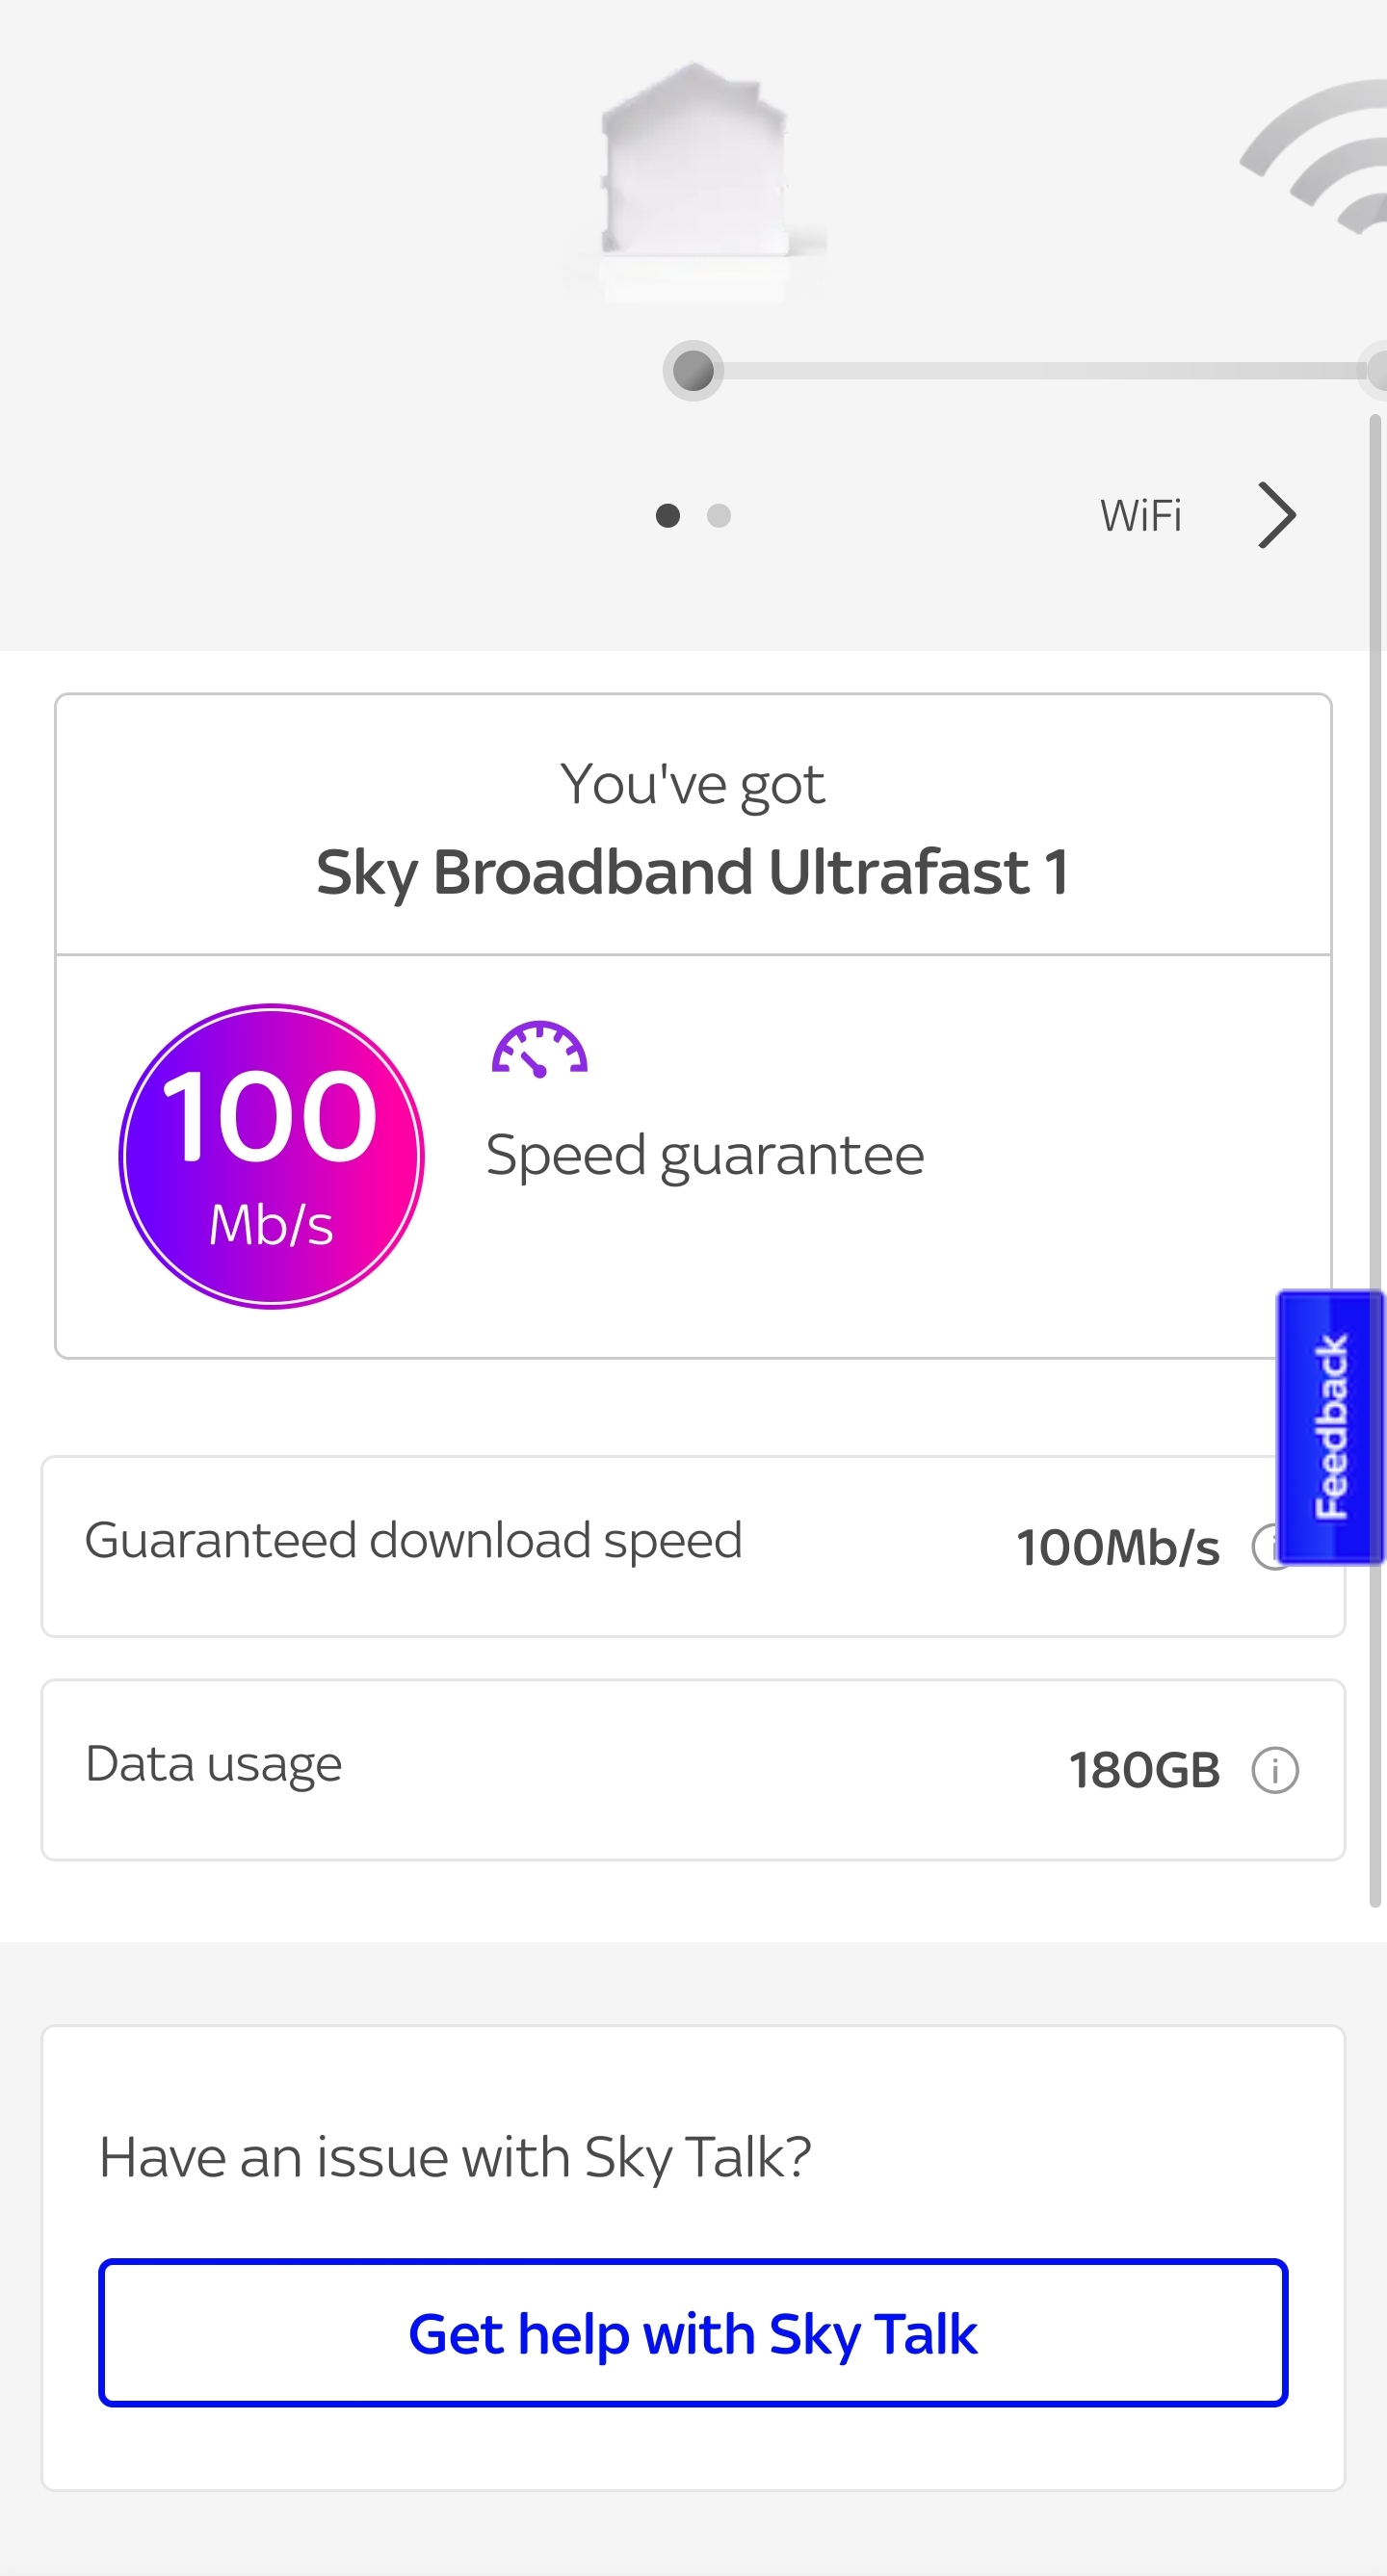Tap the 180GB data usage value
The height and width of the screenshot is (2576, 1387).
1144,1770
